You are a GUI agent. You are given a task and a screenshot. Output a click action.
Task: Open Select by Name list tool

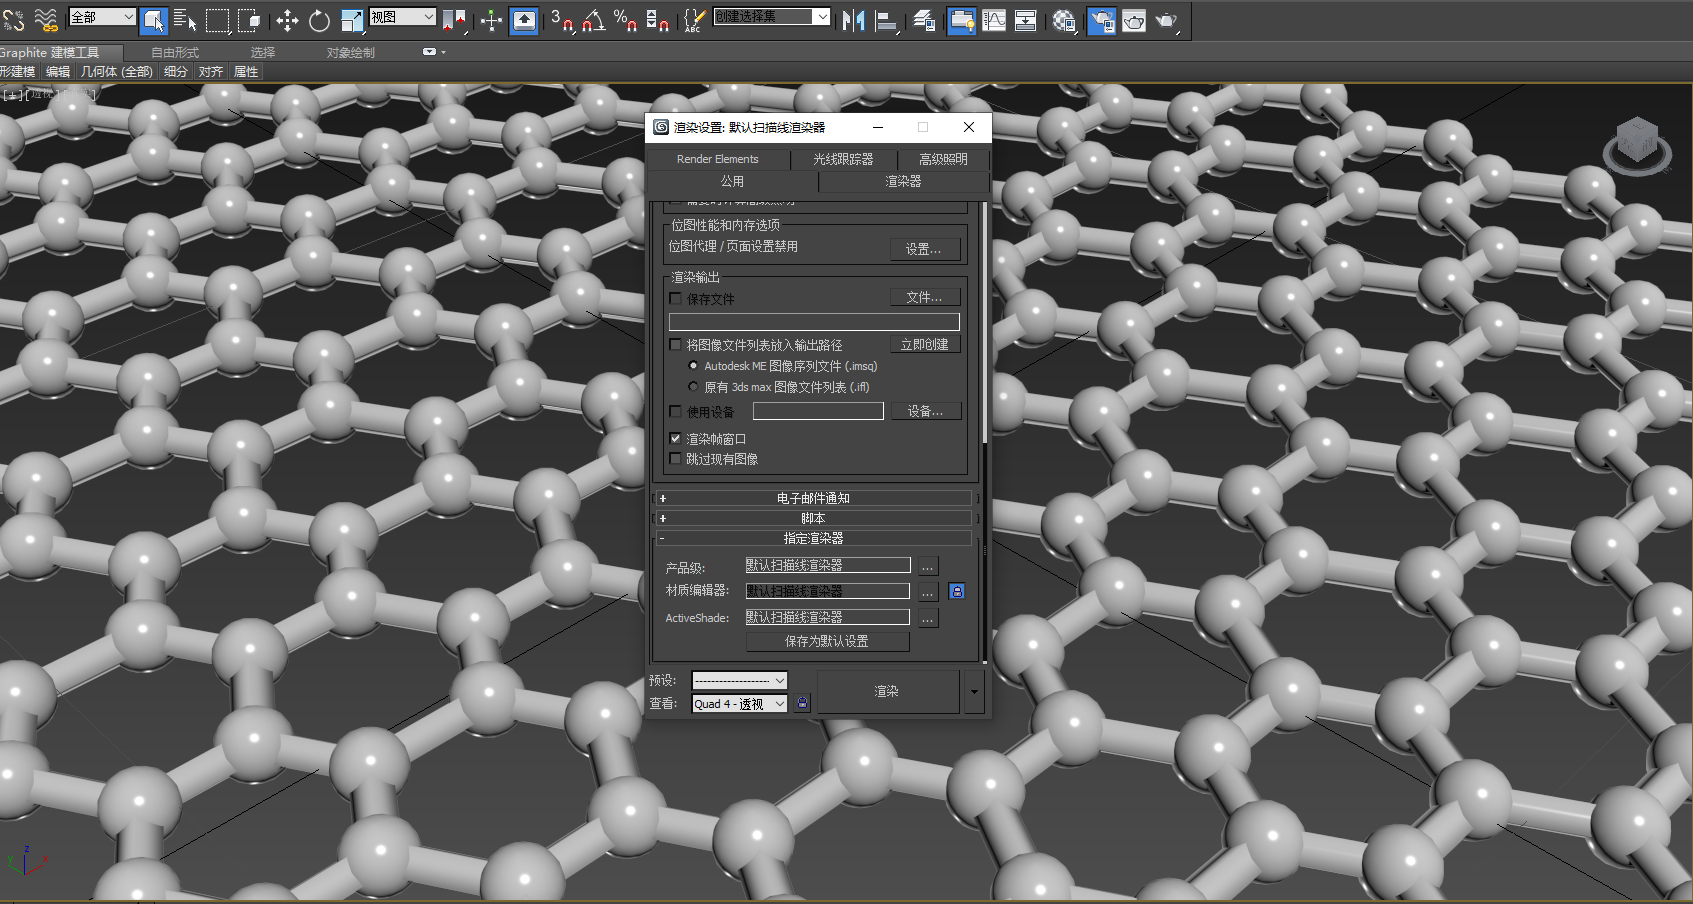185,20
